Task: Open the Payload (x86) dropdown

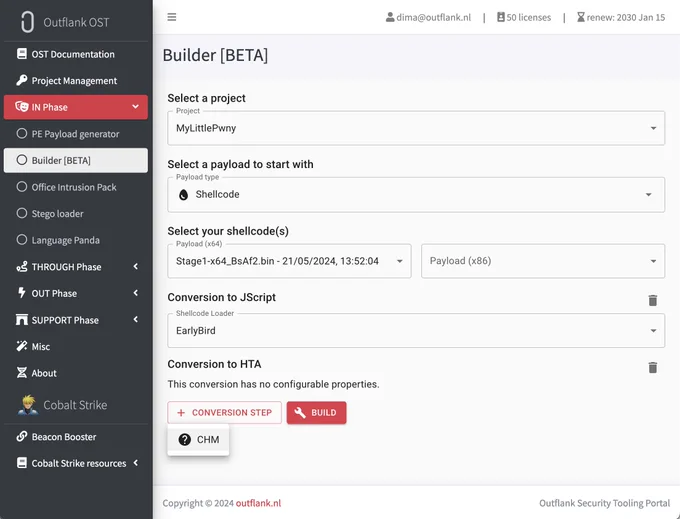Action: [x=543, y=261]
